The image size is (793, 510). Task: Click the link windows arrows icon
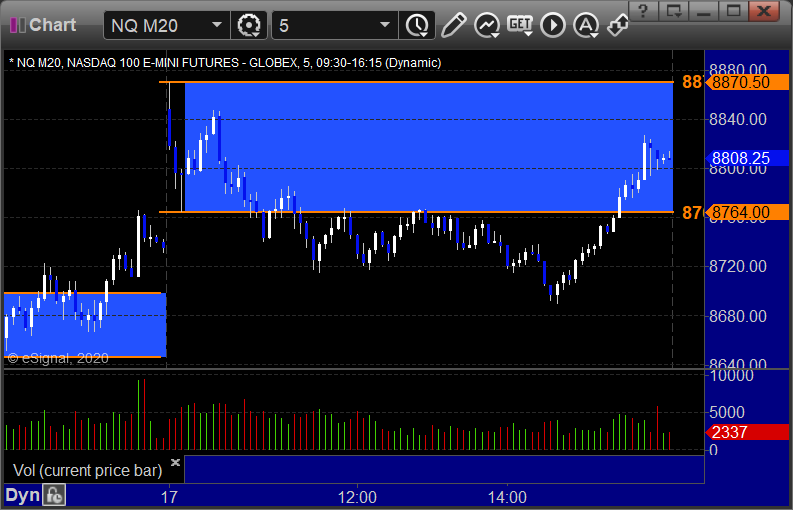click(x=617, y=25)
